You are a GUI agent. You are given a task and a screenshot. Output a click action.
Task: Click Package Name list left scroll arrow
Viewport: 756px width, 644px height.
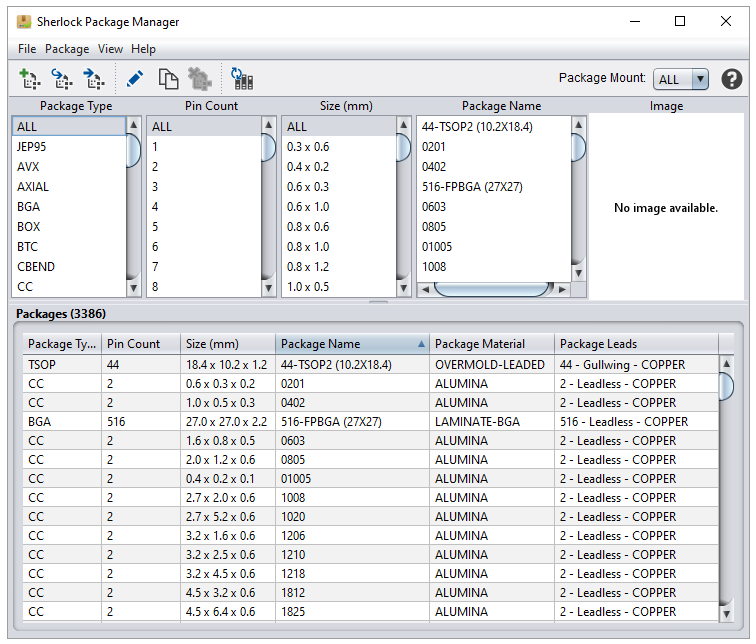(425, 289)
